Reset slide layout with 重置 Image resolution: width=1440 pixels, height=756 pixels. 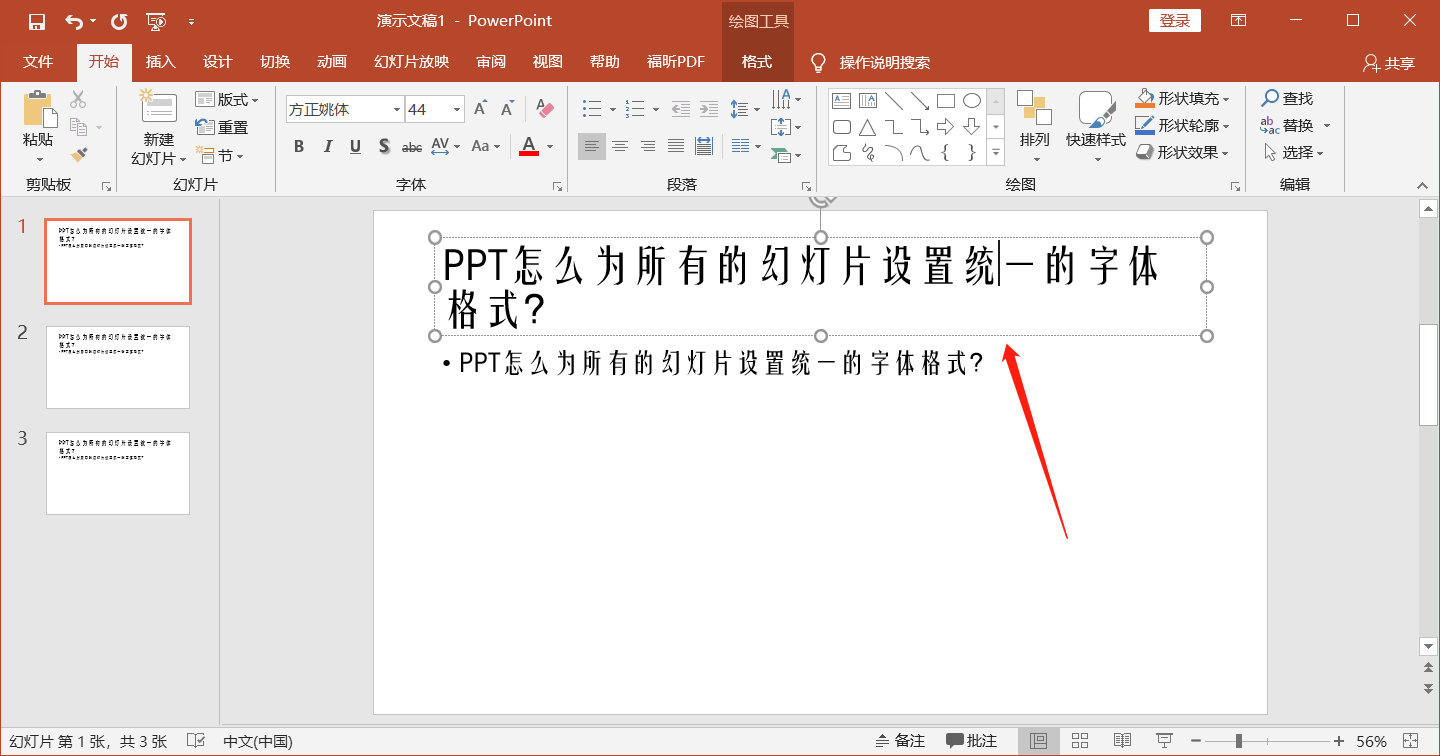[x=221, y=127]
